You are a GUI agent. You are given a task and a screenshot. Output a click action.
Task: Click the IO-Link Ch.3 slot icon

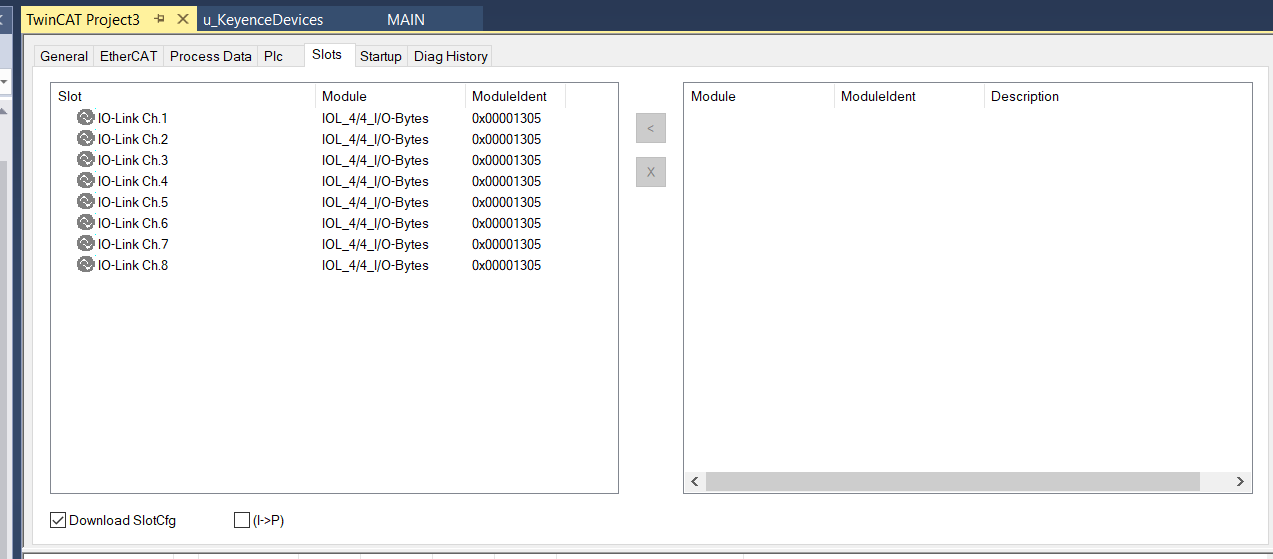(85, 160)
